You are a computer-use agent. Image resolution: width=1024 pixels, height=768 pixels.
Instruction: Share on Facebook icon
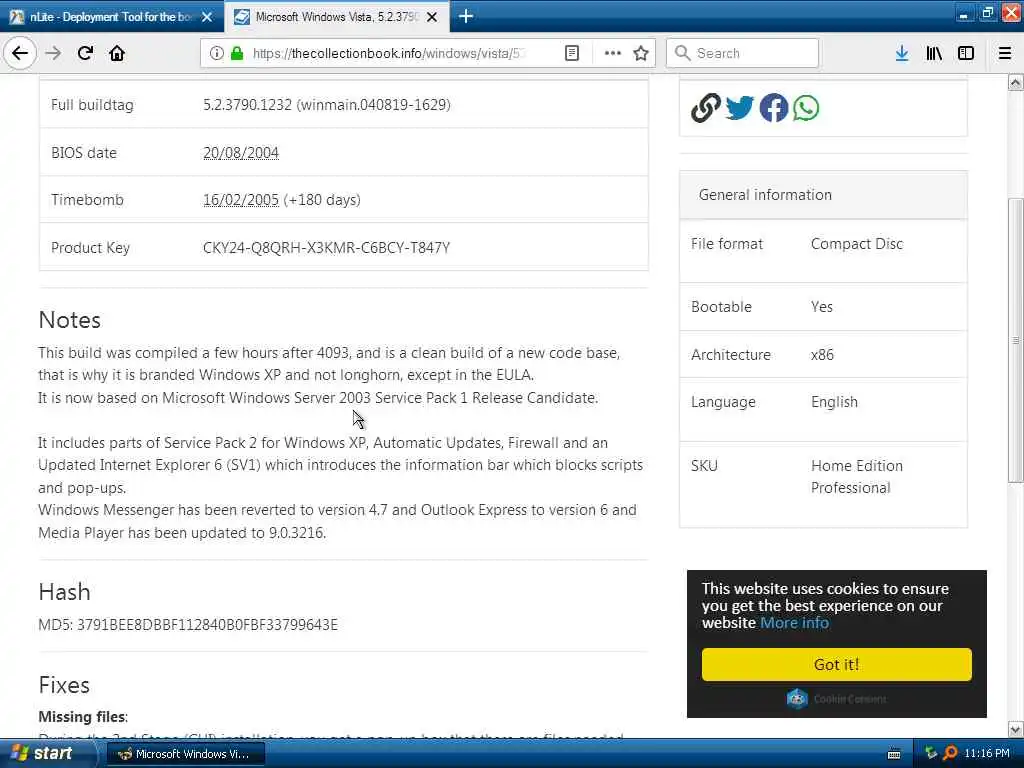pos(773,108)
